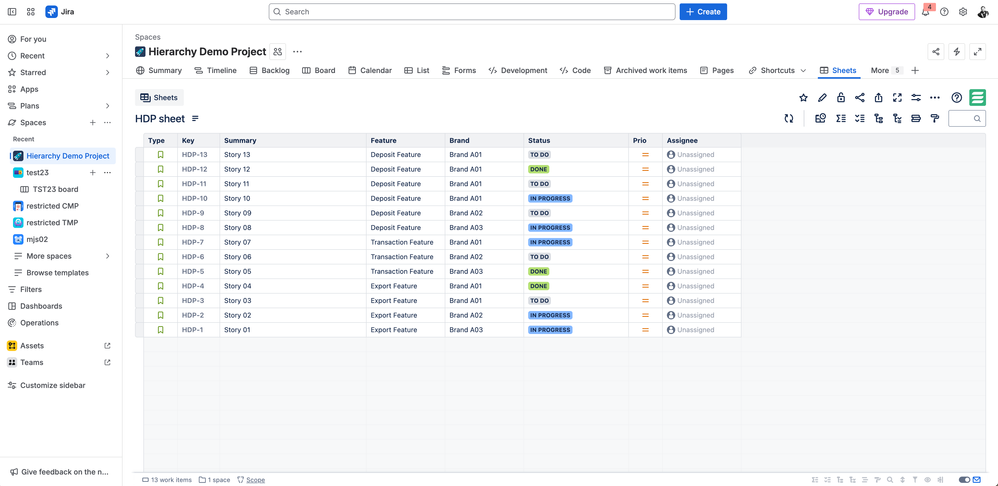Click the Transaction Feature cell for Story 07
The height and width of the screenshot is (486, 998).
[x=405, y=242]
